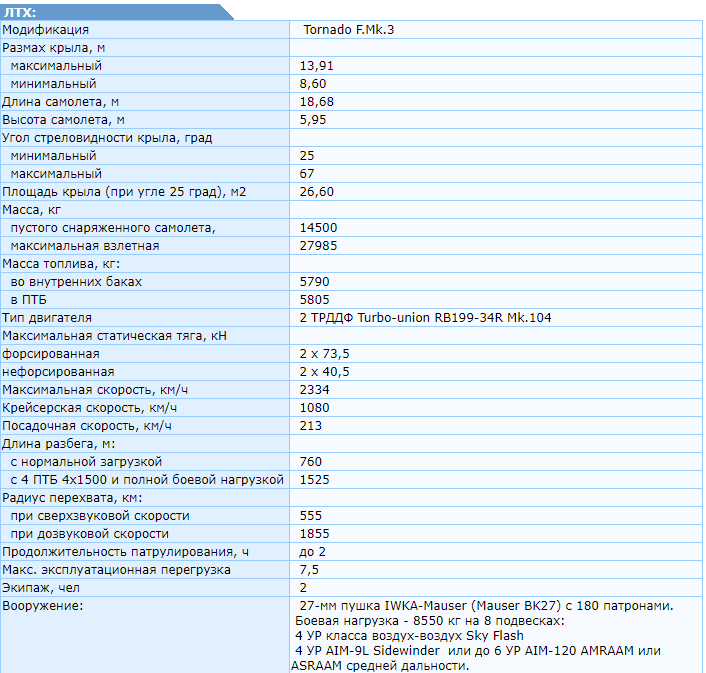
Task: Click 'Максимальная статическая тяга, кН' label
Action: (x=114, y=336)
